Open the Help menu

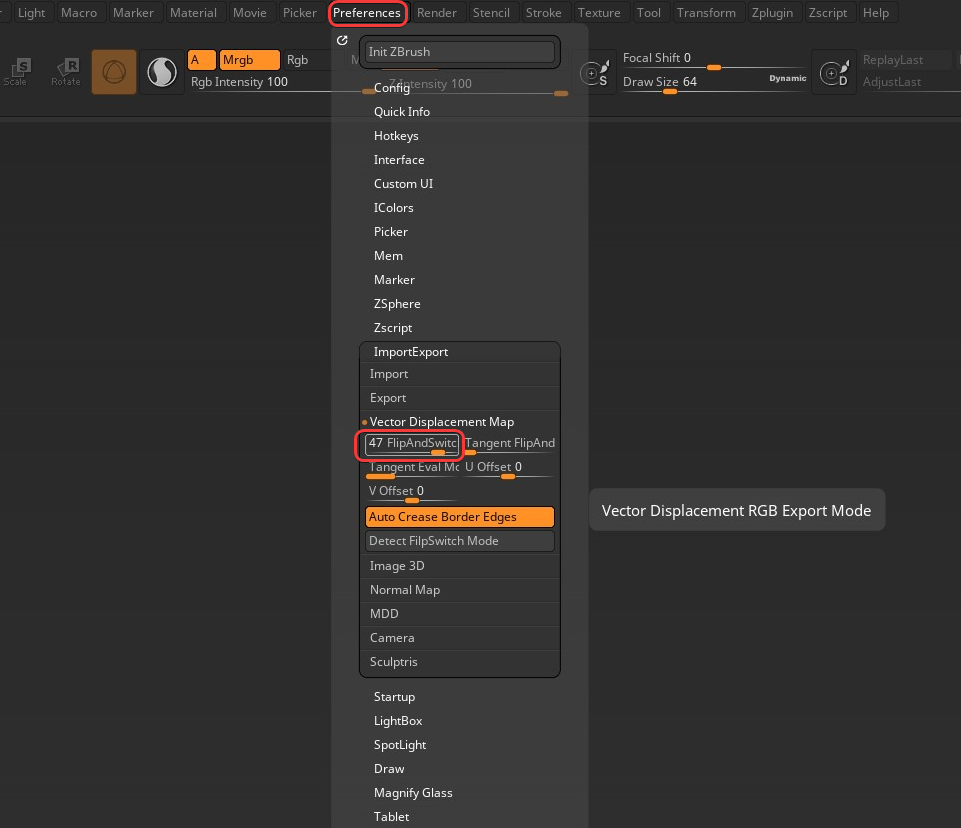(x=876, y=12)
